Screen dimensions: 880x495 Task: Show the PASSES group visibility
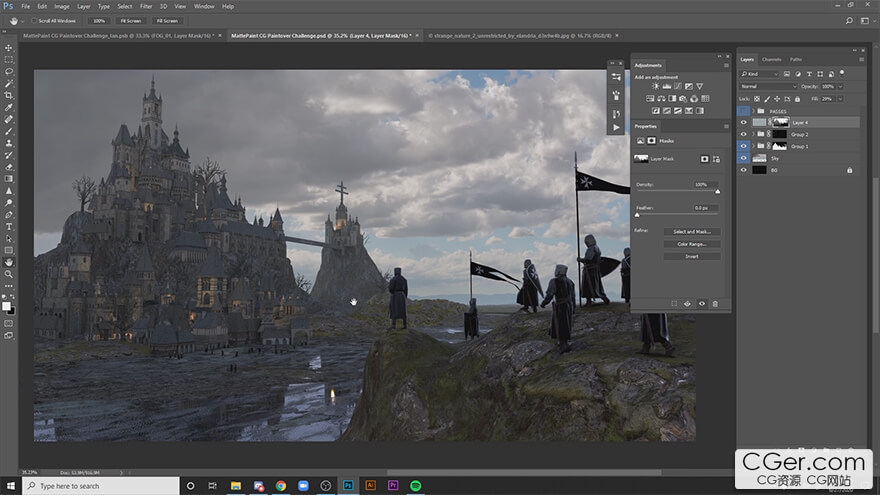click(x=744, y=111)
